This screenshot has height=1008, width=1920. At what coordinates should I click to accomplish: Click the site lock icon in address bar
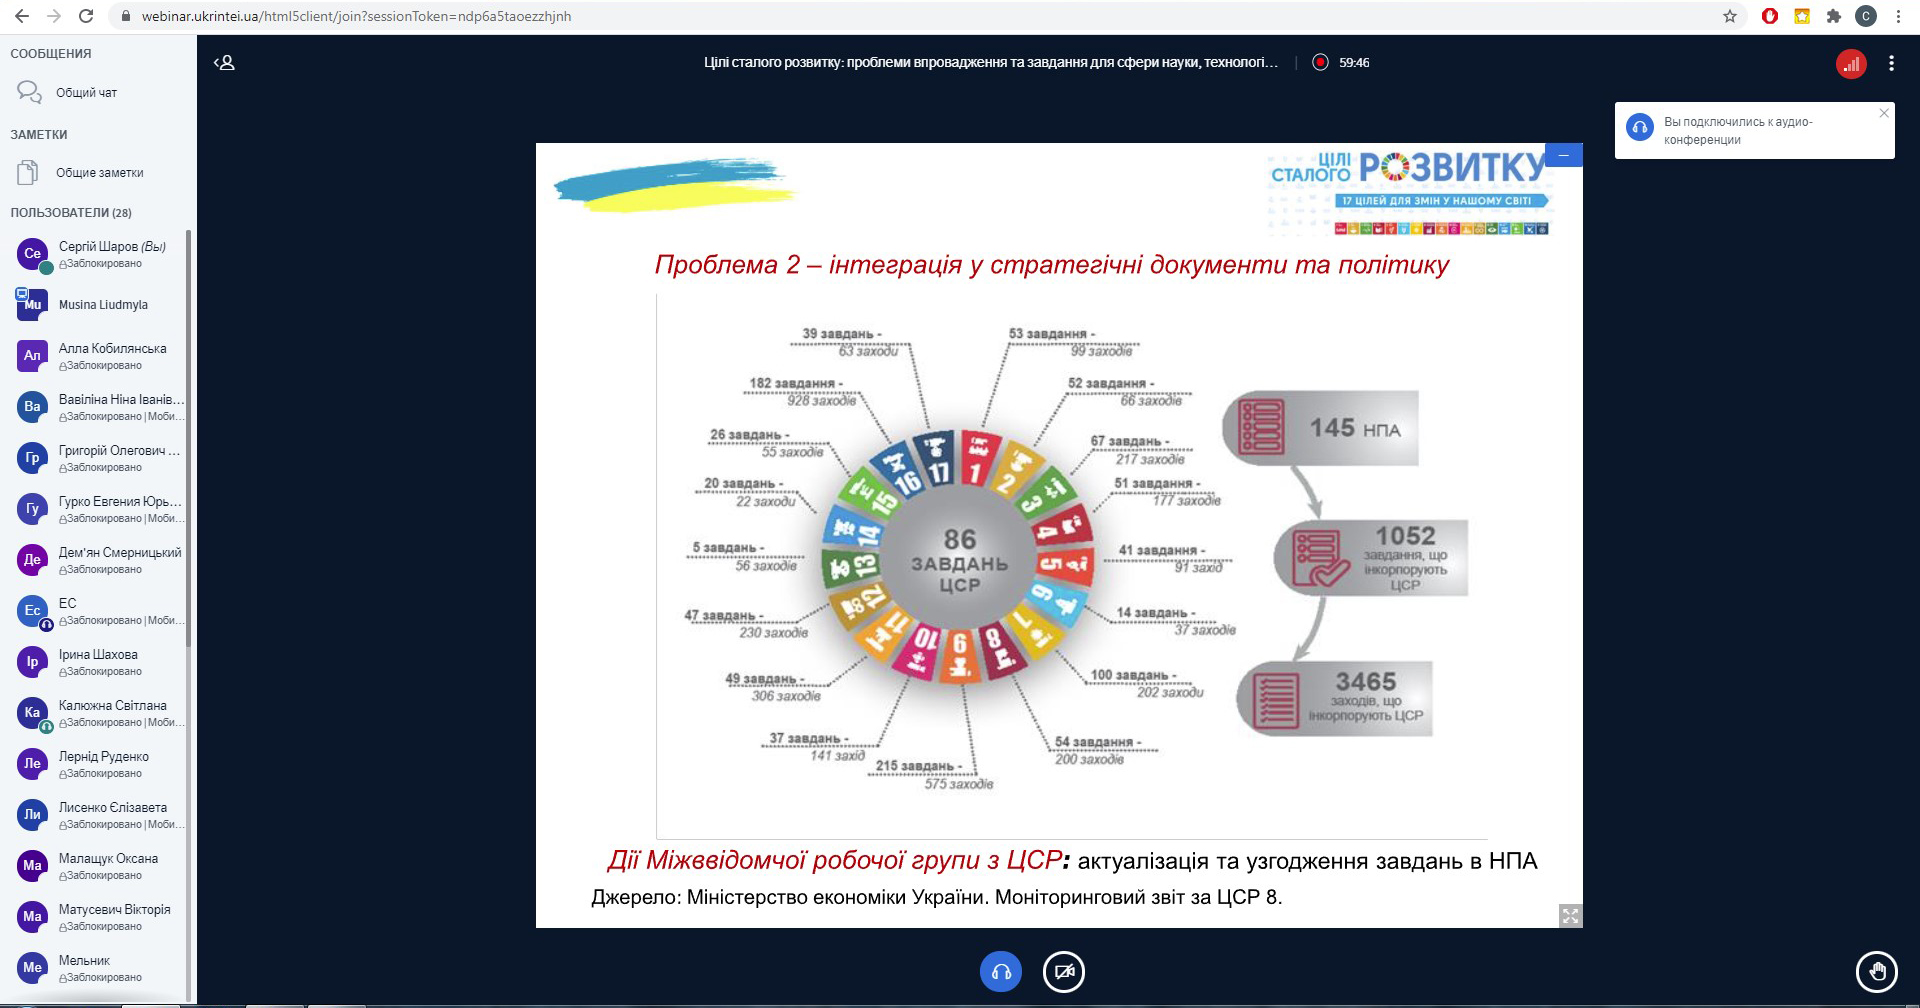(x=125, y=16)
